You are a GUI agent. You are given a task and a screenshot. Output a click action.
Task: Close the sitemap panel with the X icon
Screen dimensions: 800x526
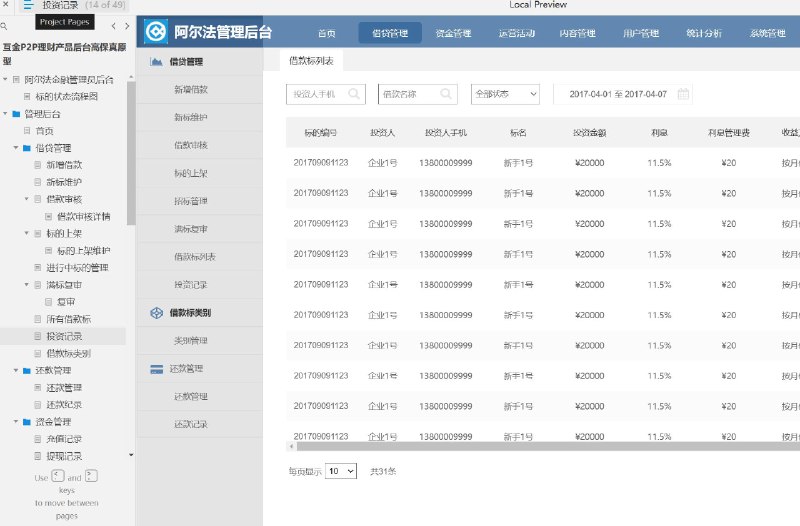[6, 4]
